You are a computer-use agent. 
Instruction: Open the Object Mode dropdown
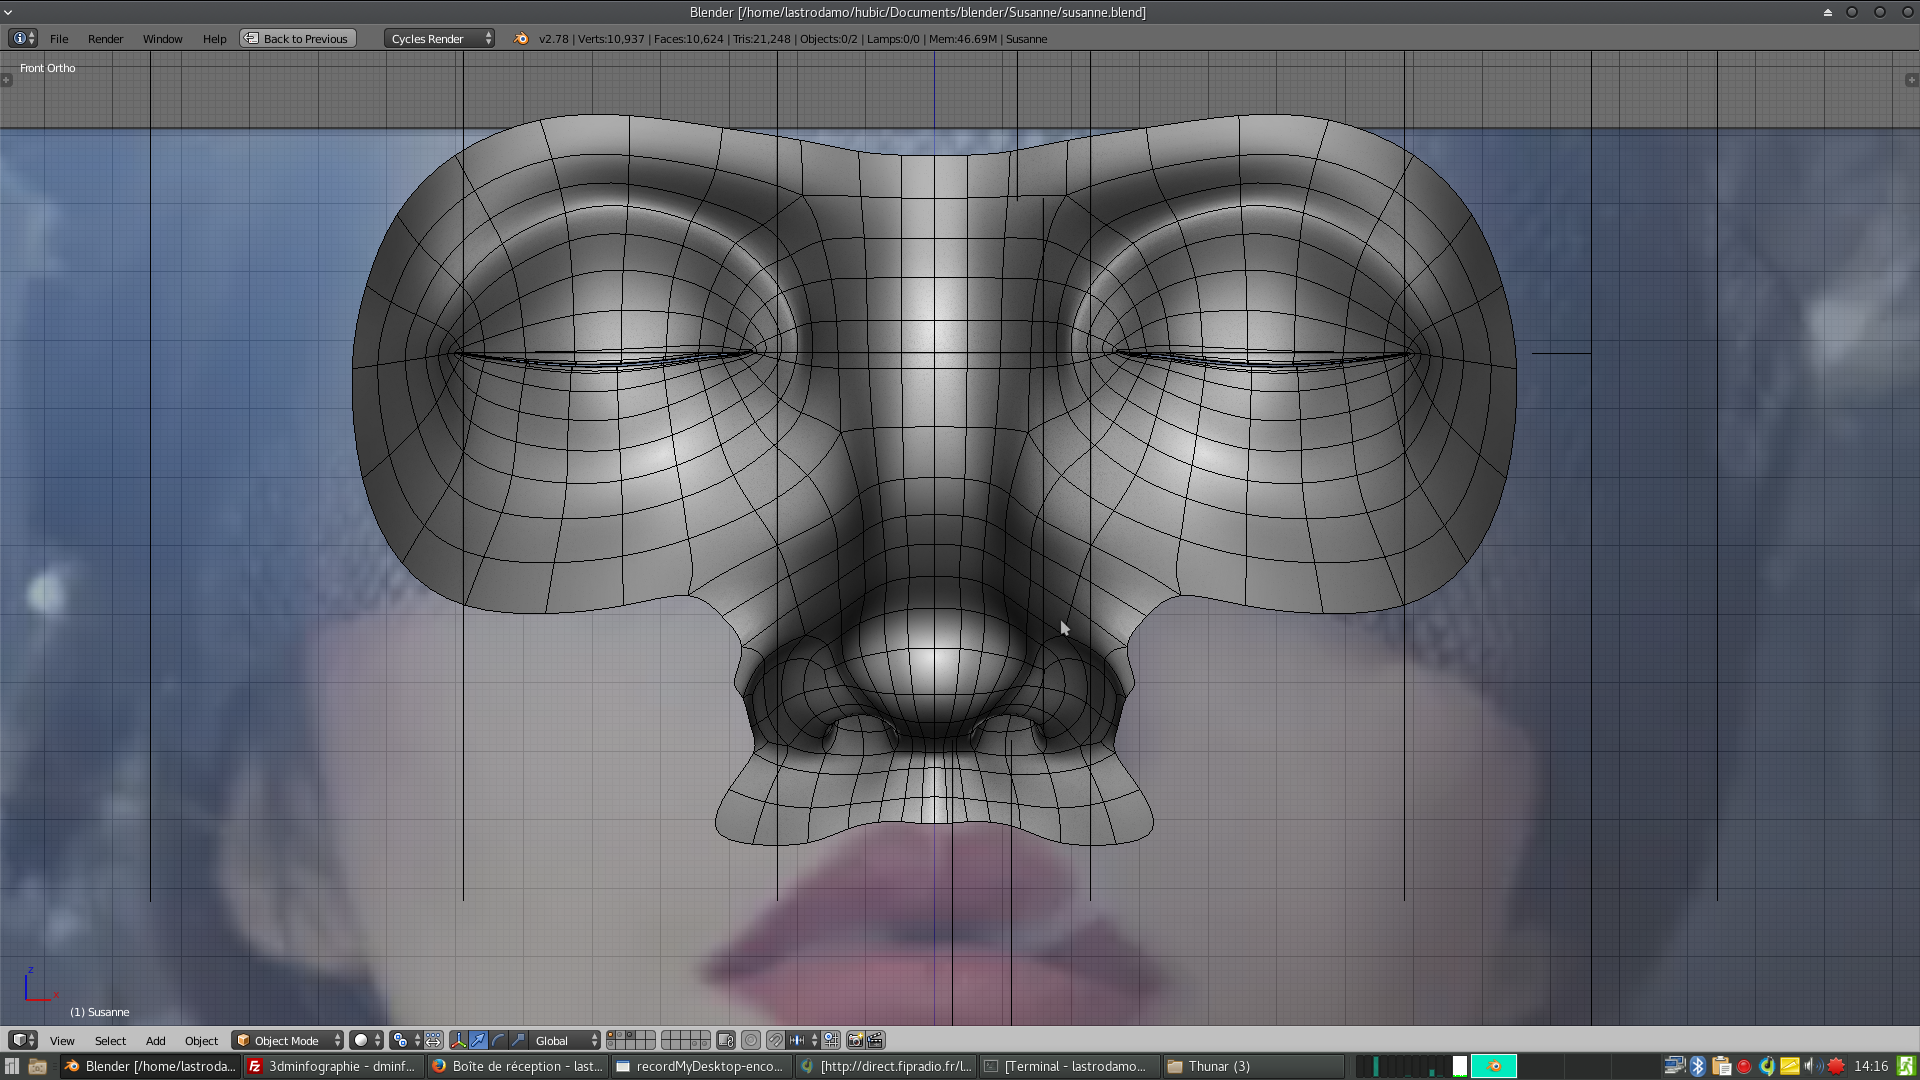coord(288,1041)
